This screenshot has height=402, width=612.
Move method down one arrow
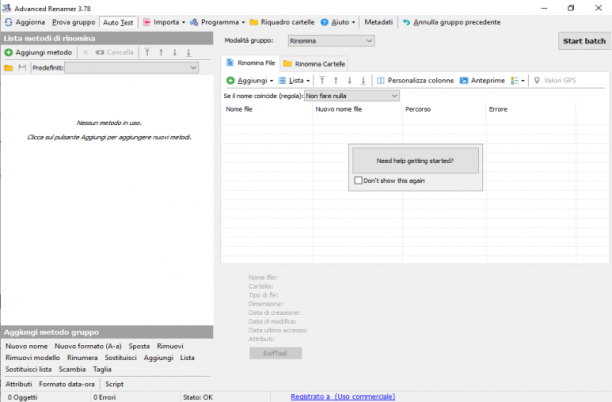pos(174,52)
